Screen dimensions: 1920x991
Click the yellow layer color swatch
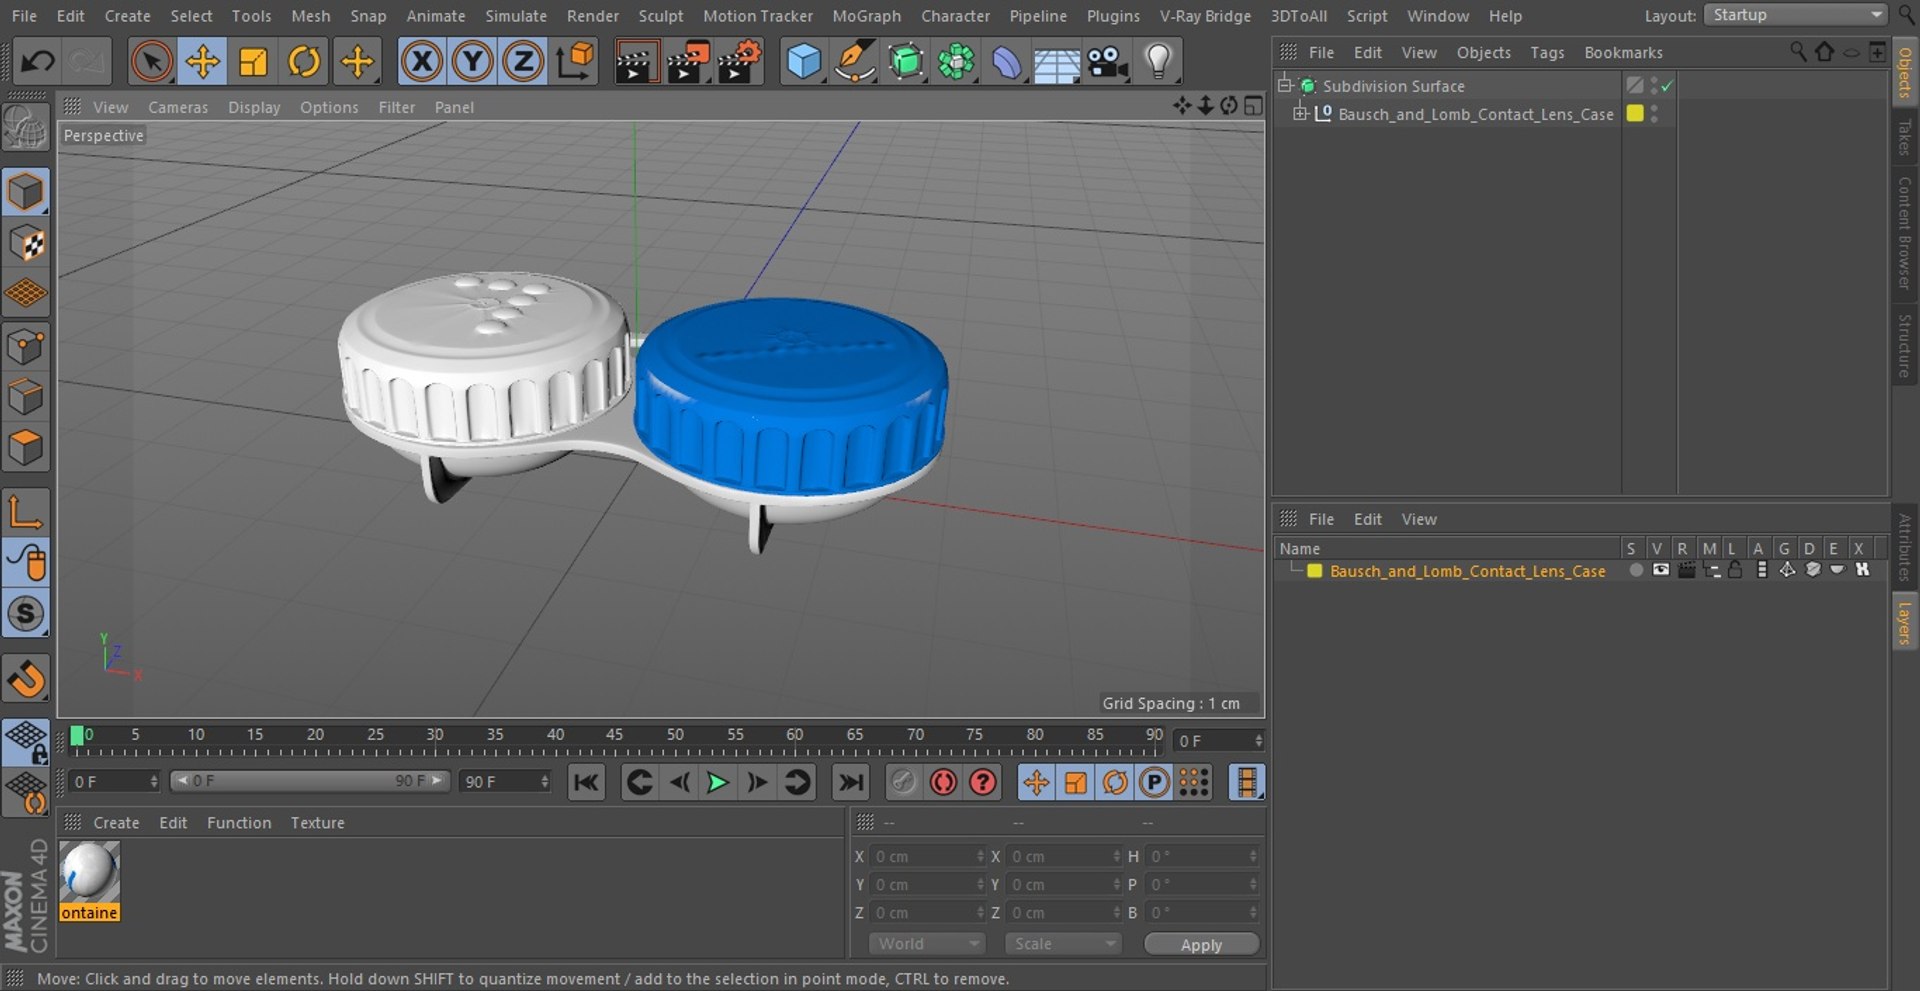click(1315, 571)
